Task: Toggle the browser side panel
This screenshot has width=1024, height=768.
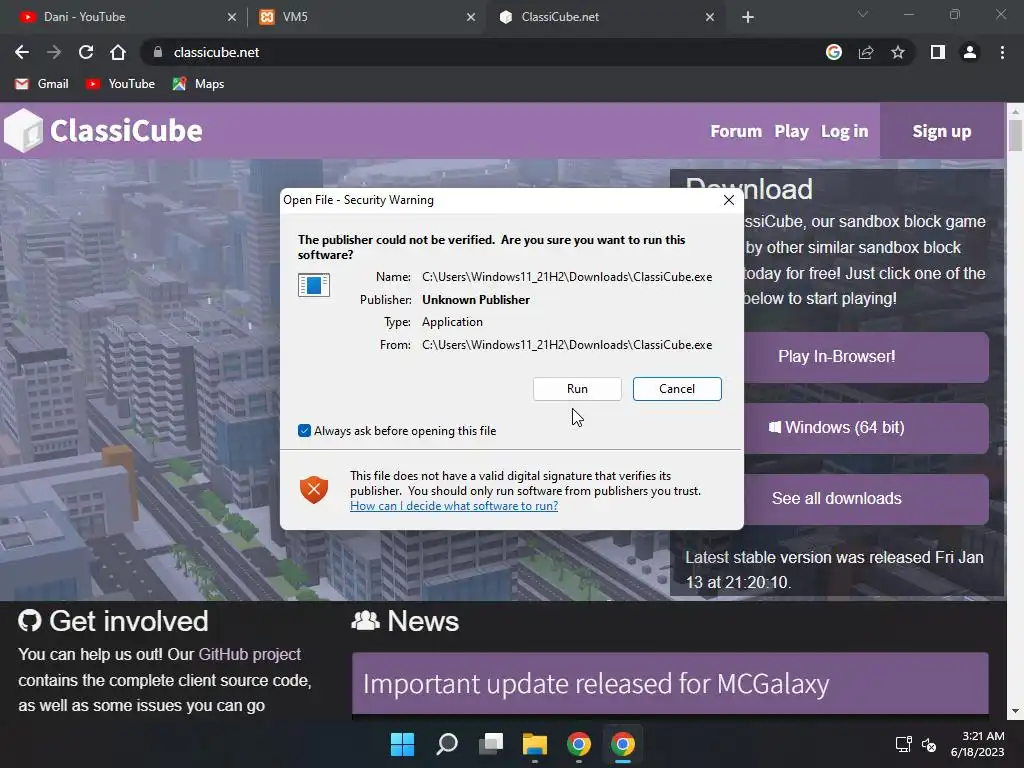Action: pyautogui.click(x=938, y=52)
